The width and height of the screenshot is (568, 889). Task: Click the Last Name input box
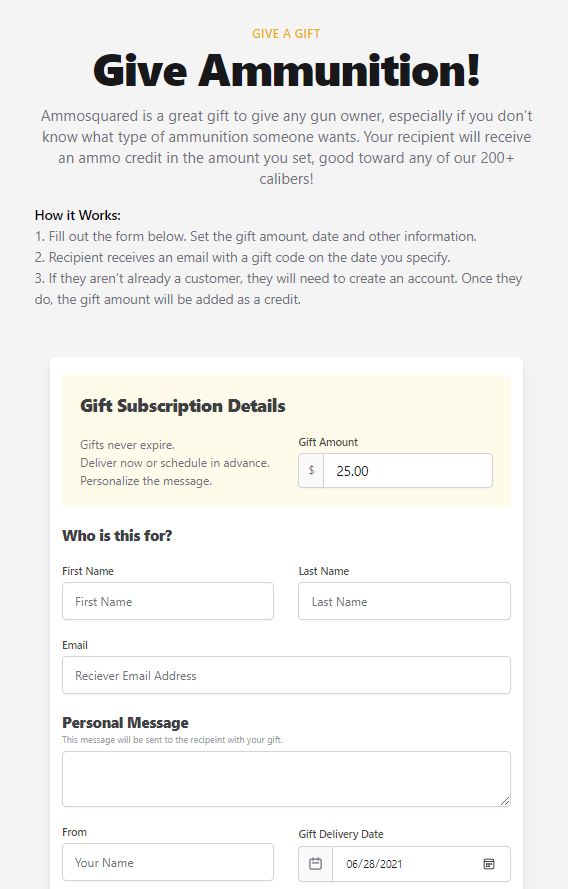(x=404, y=601)
